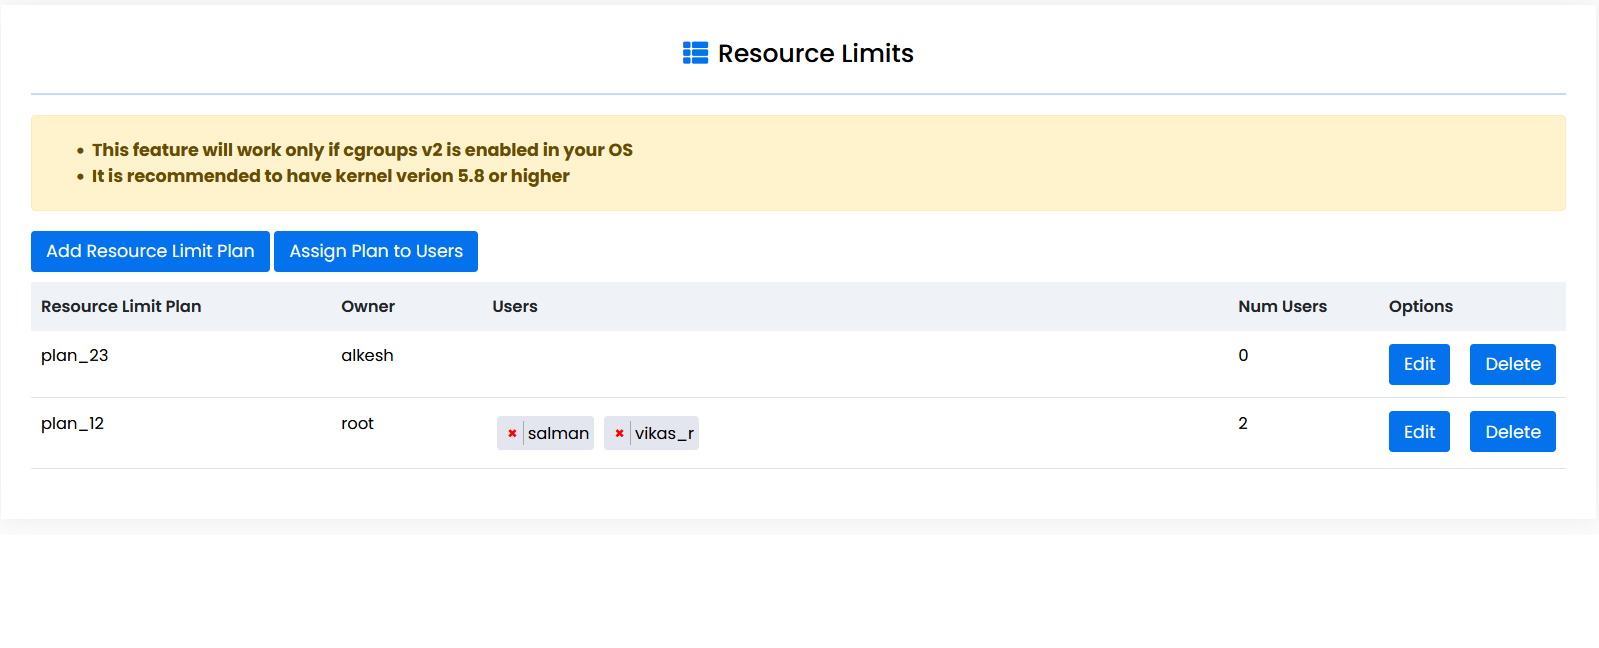Click the Owner column header
This screenshot has width=1599, height=648.
click(x=368, y=306)
